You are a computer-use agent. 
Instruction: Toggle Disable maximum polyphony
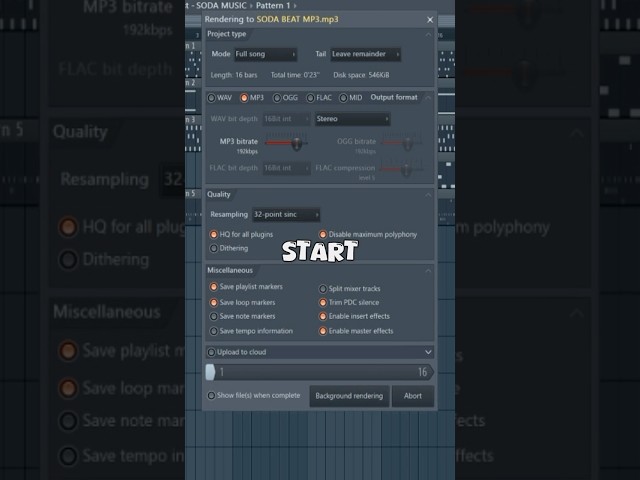323,235
